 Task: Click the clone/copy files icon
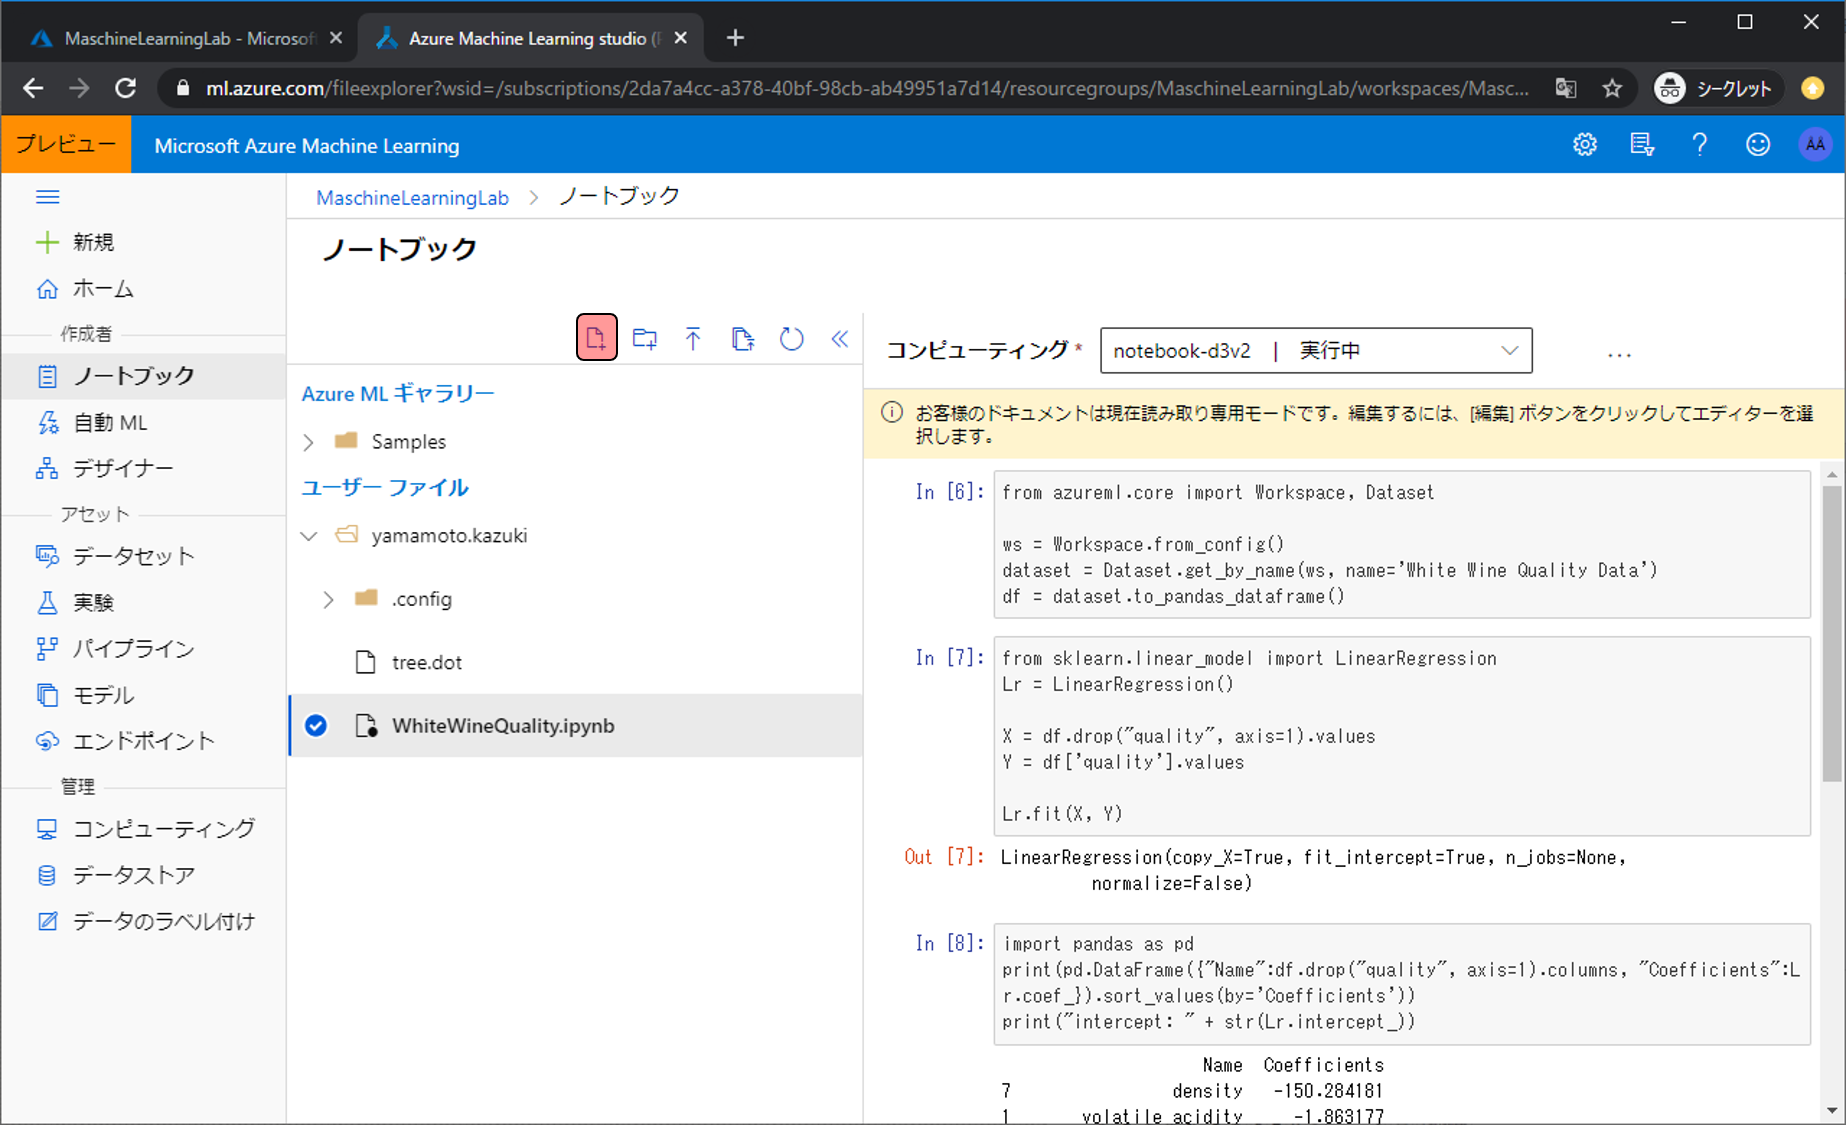(x=742, y=339)
